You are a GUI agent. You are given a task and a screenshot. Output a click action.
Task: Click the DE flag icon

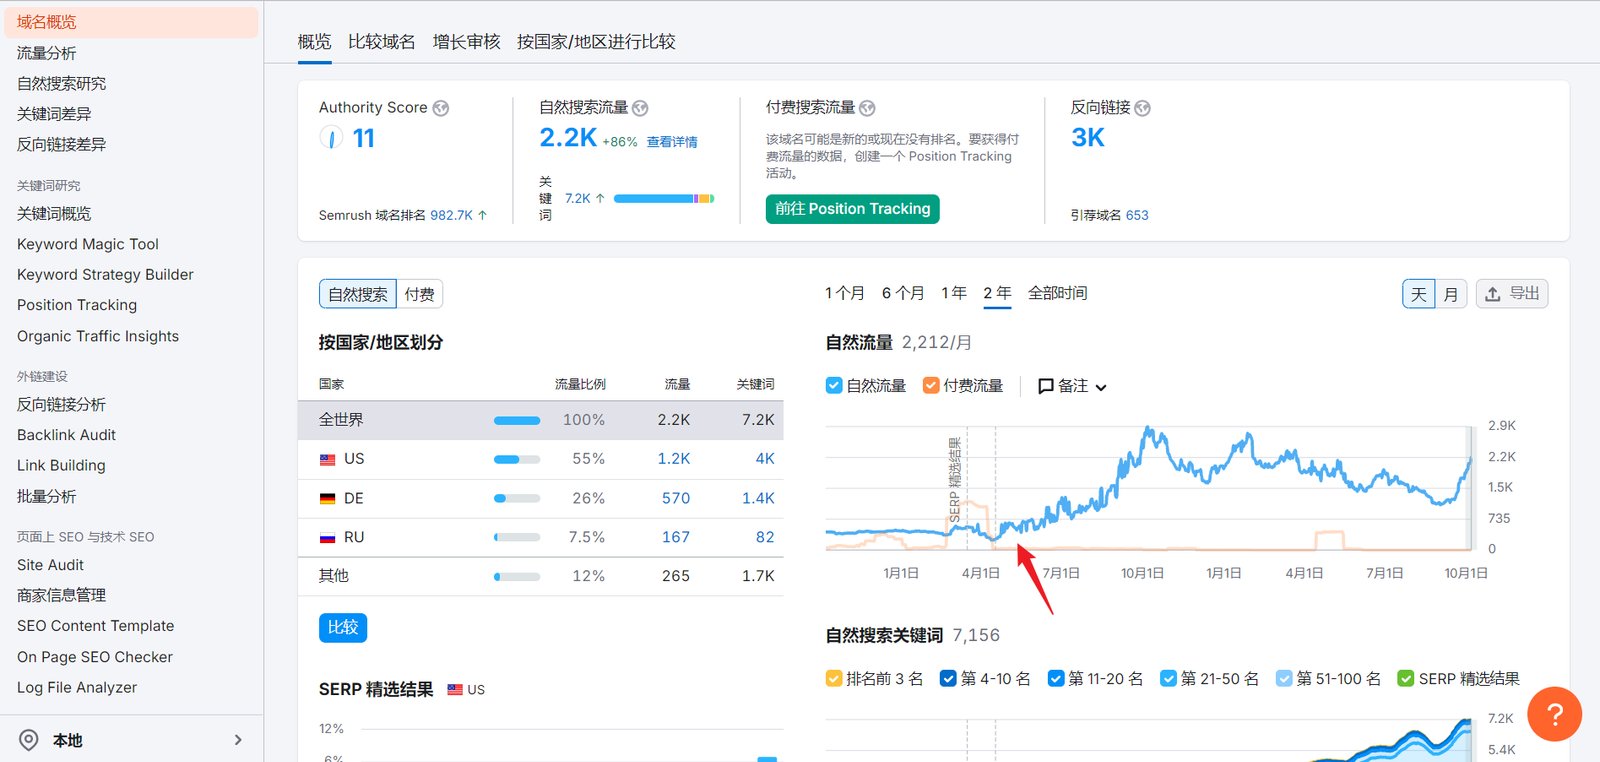[327, 498]
